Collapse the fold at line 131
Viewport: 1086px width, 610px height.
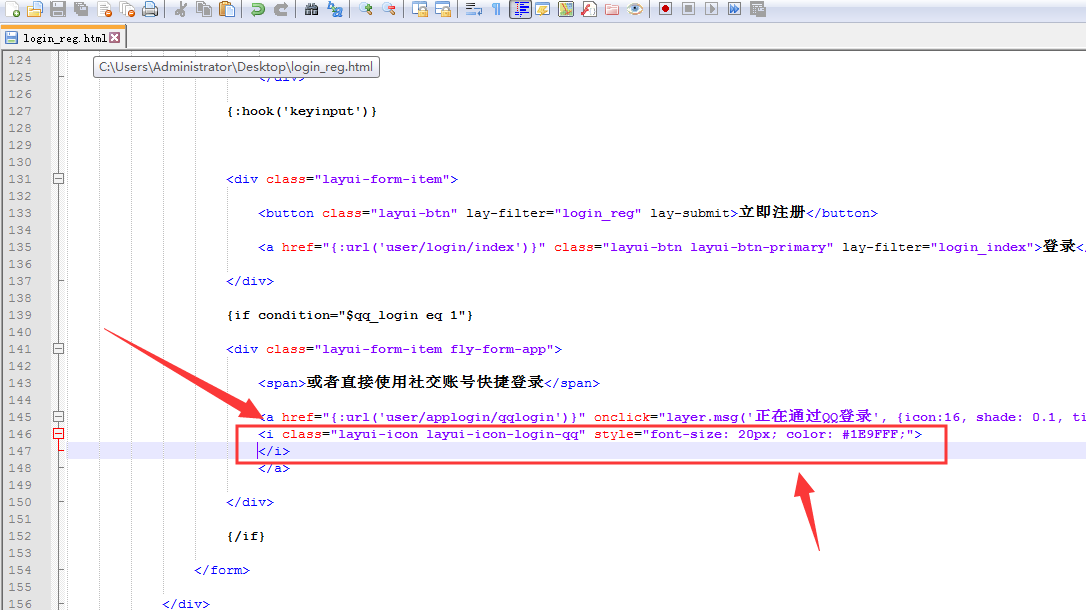click(58, 179)
